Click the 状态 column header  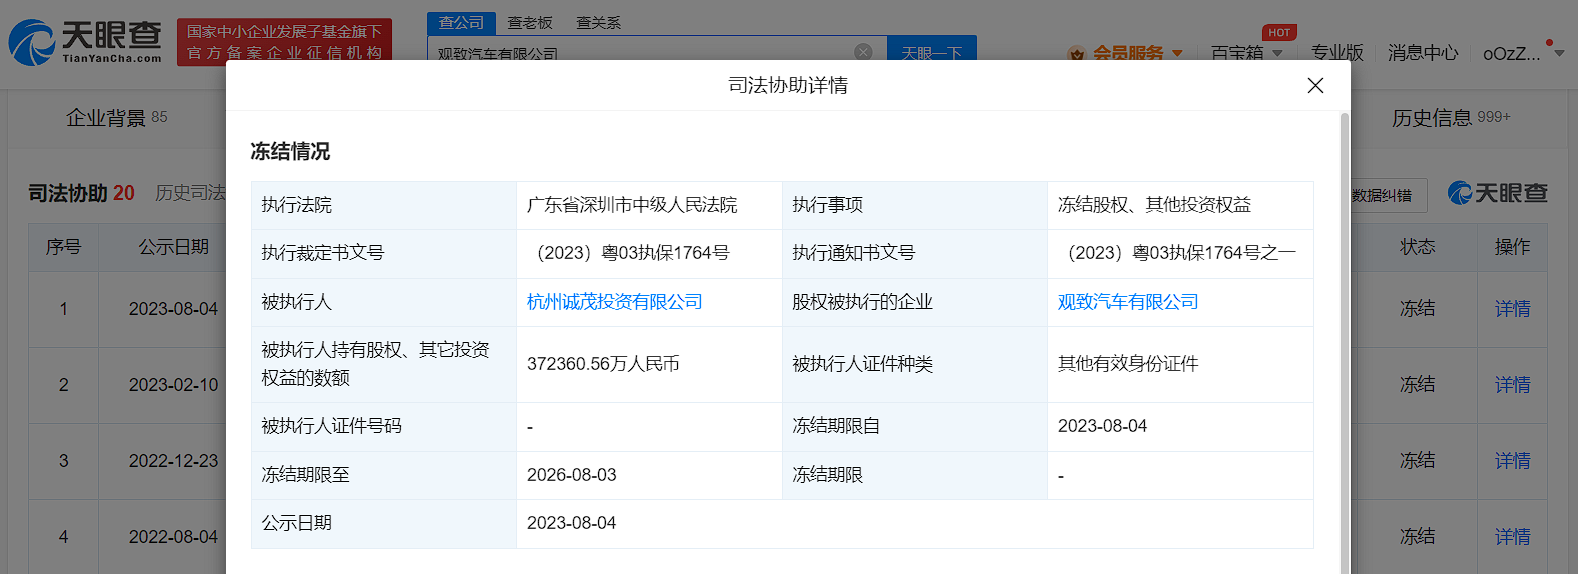[1417, 247]
